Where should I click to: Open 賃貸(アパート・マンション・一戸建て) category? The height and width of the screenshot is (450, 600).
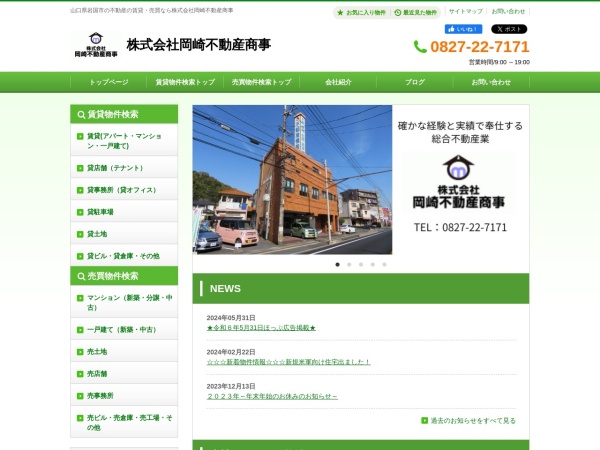click(x=124, y=141)
